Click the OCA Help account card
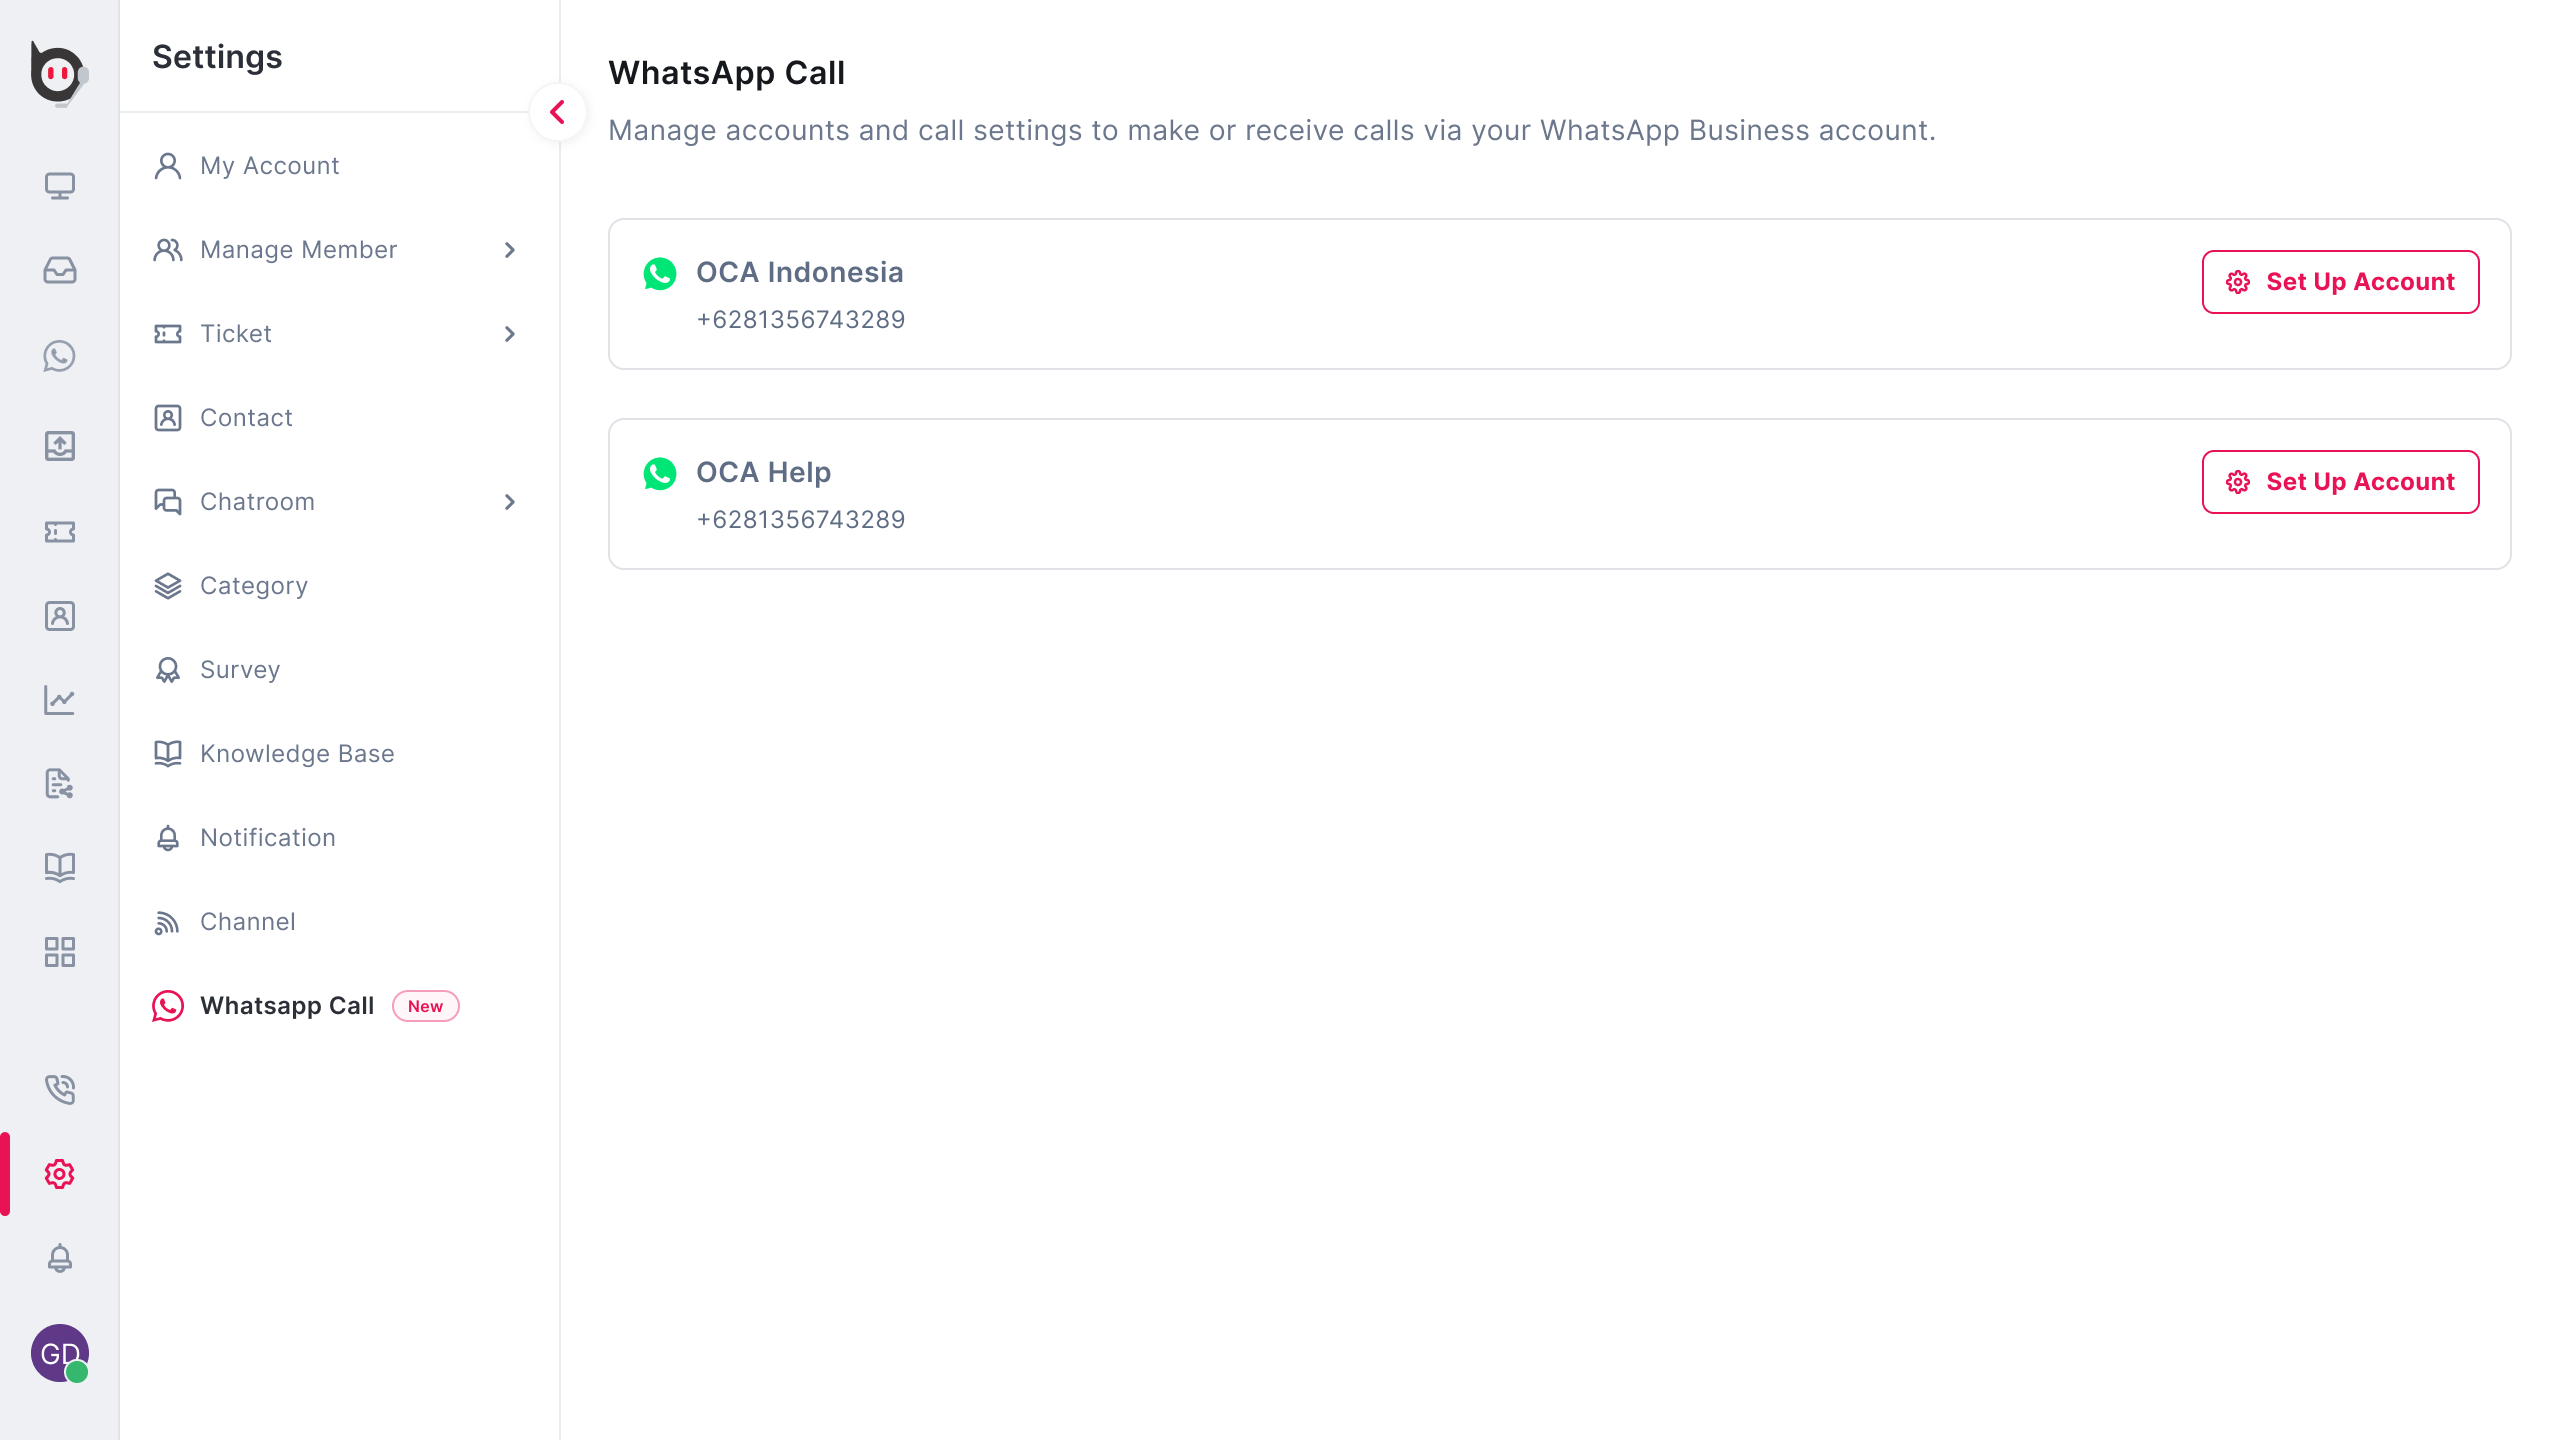 (x=1300, y=494)
